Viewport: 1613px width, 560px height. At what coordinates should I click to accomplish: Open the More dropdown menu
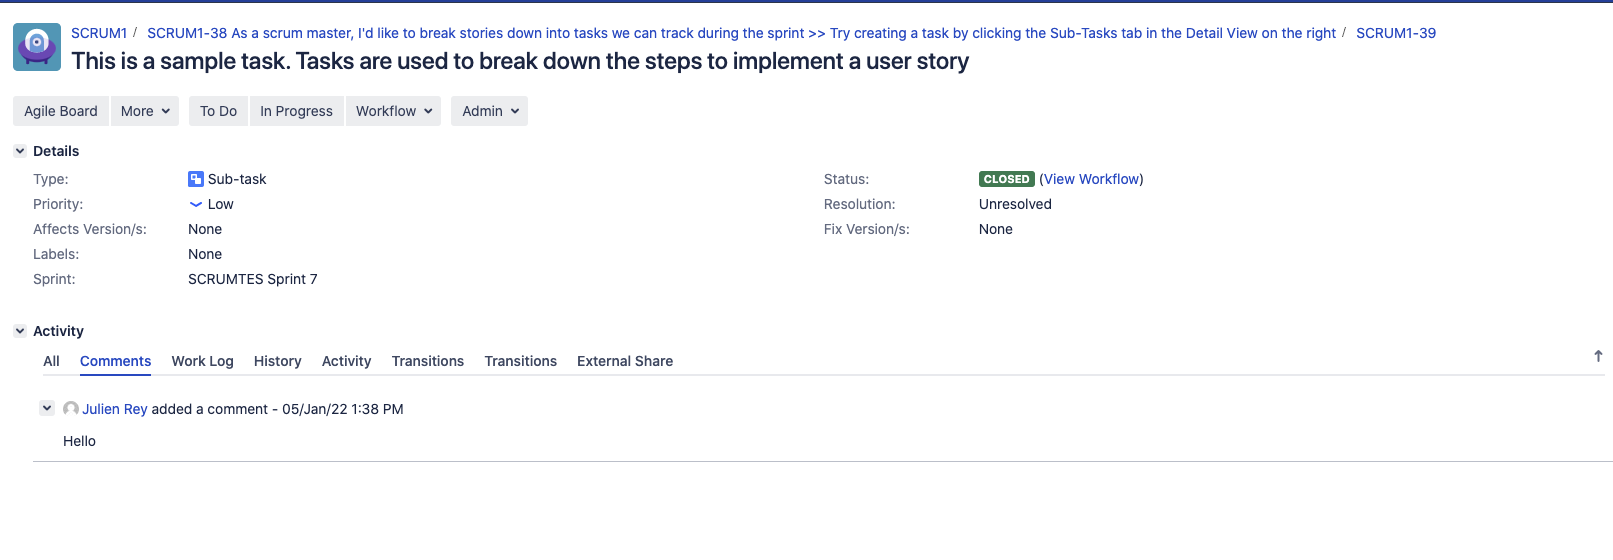[145, 111]
